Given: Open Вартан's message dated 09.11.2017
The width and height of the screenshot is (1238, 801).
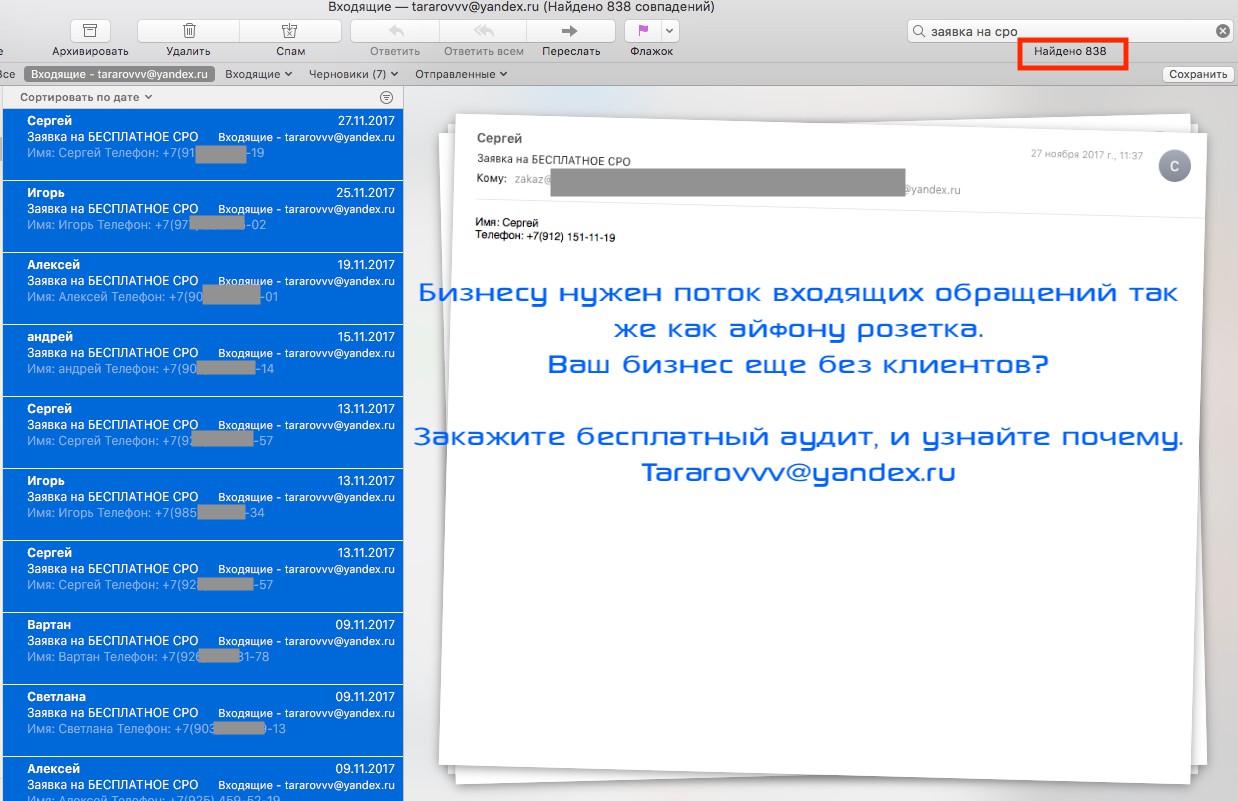Looking at the screenshot, I should tap(203, 648).
